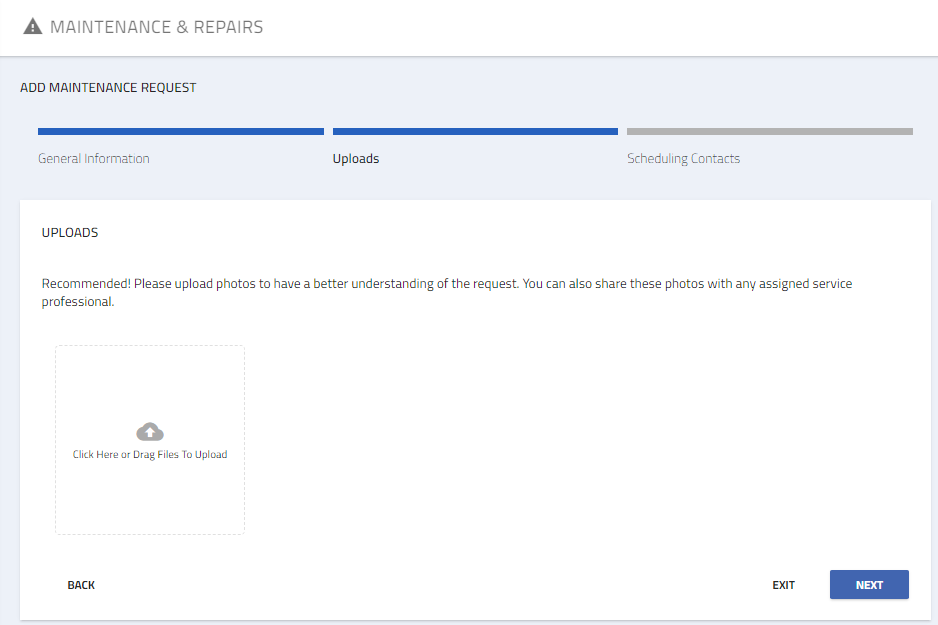The image size is (938, 625).
Task: Click the empty area of the white header bar
Action: pos(598,28)
